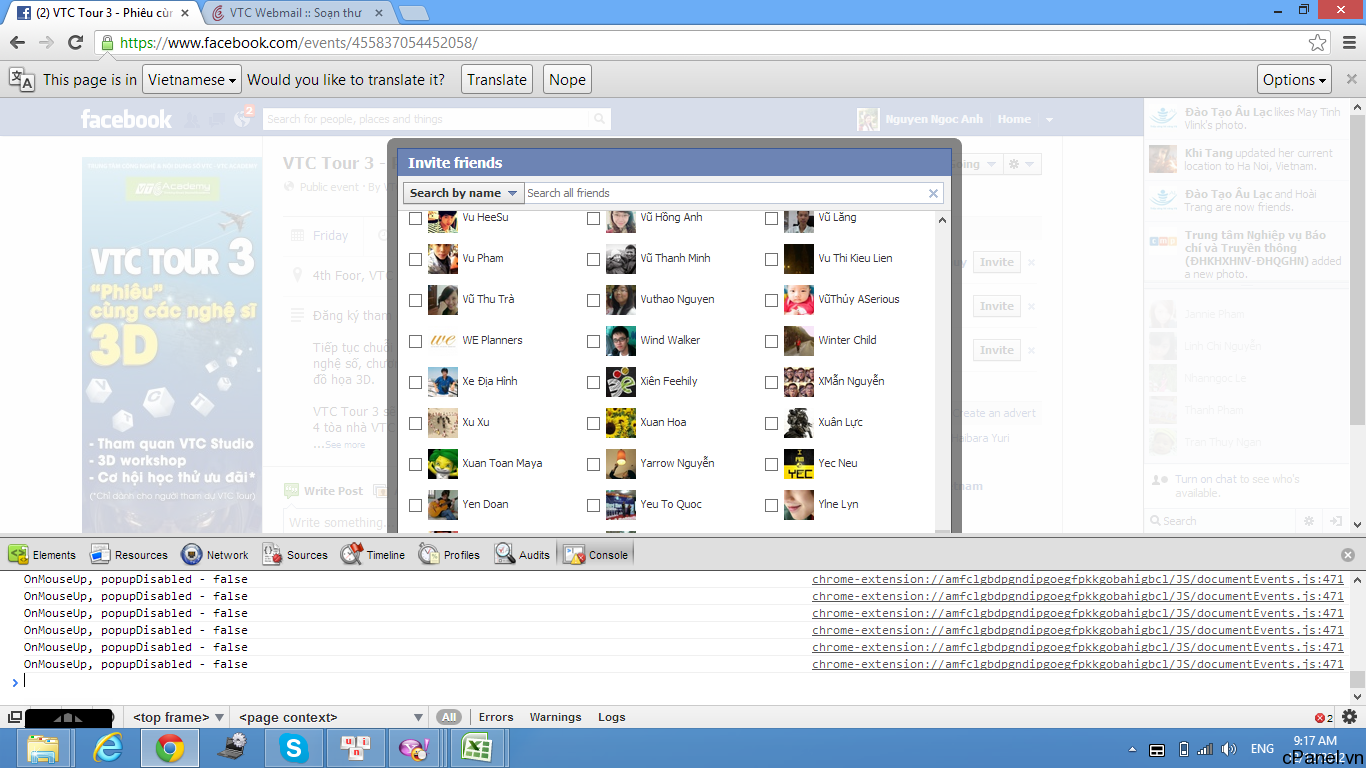
Task: Select the Console tab in DevTools
Action: click(x=596, y=554)
